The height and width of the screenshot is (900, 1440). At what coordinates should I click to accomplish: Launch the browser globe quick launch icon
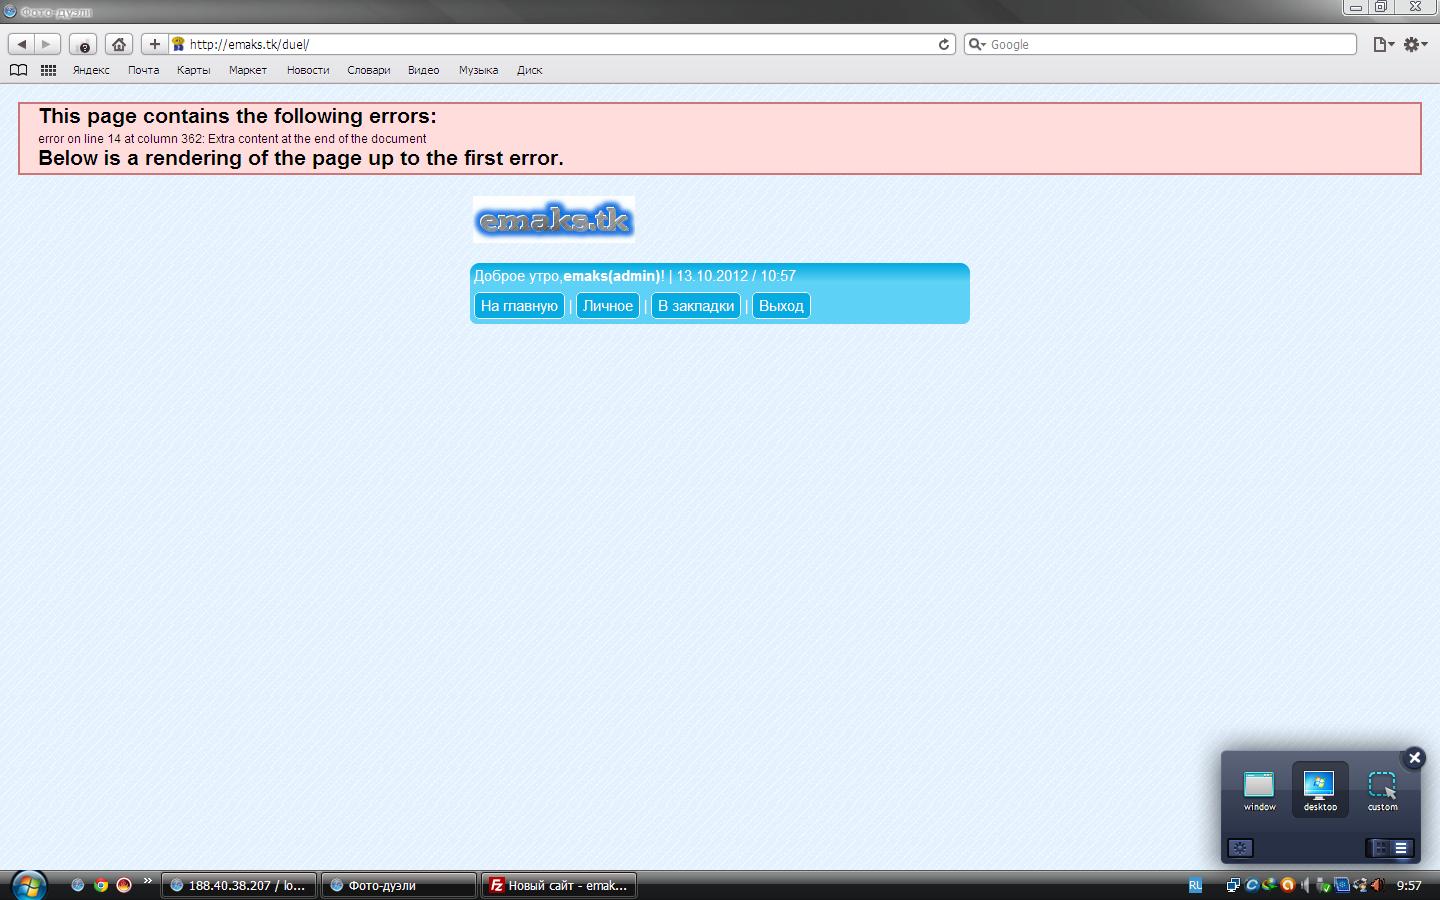tap(78, 885)
